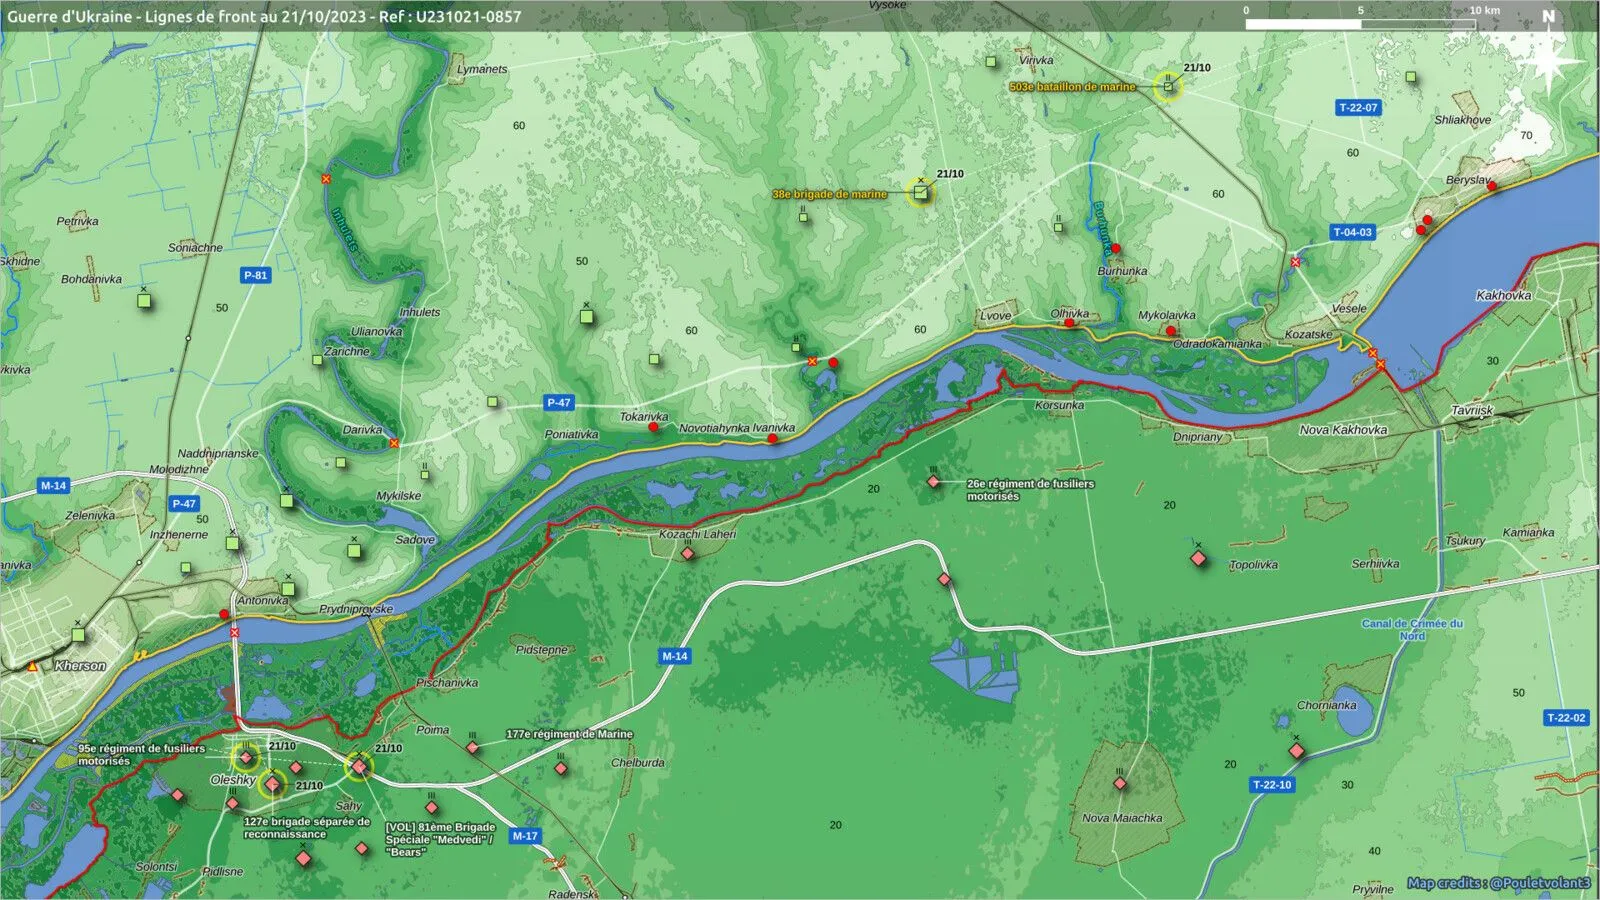Click the Nova Kakhovka town label
Viewport: 1600px width, 900px height.
[1343, 430]
